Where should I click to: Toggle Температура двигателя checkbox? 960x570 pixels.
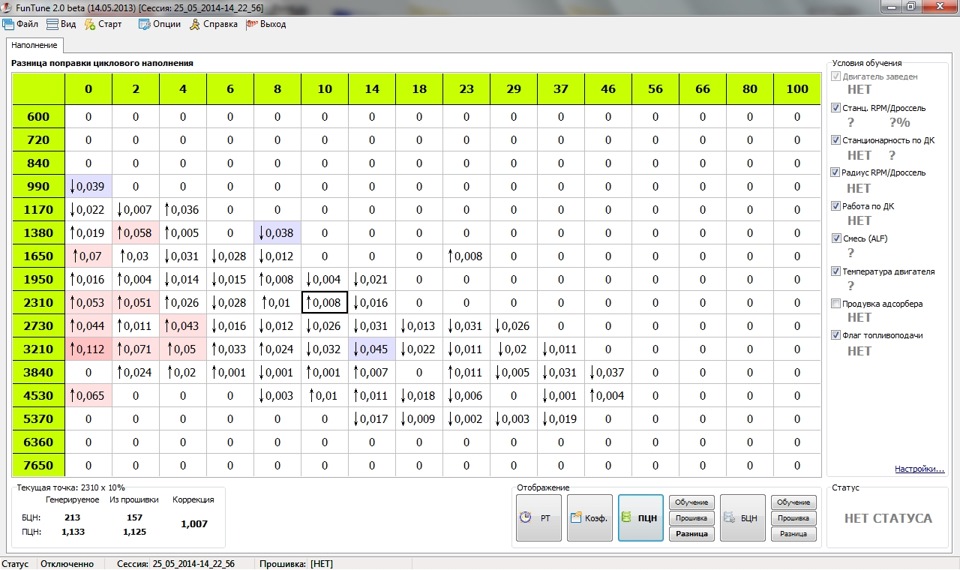[836, 271]
